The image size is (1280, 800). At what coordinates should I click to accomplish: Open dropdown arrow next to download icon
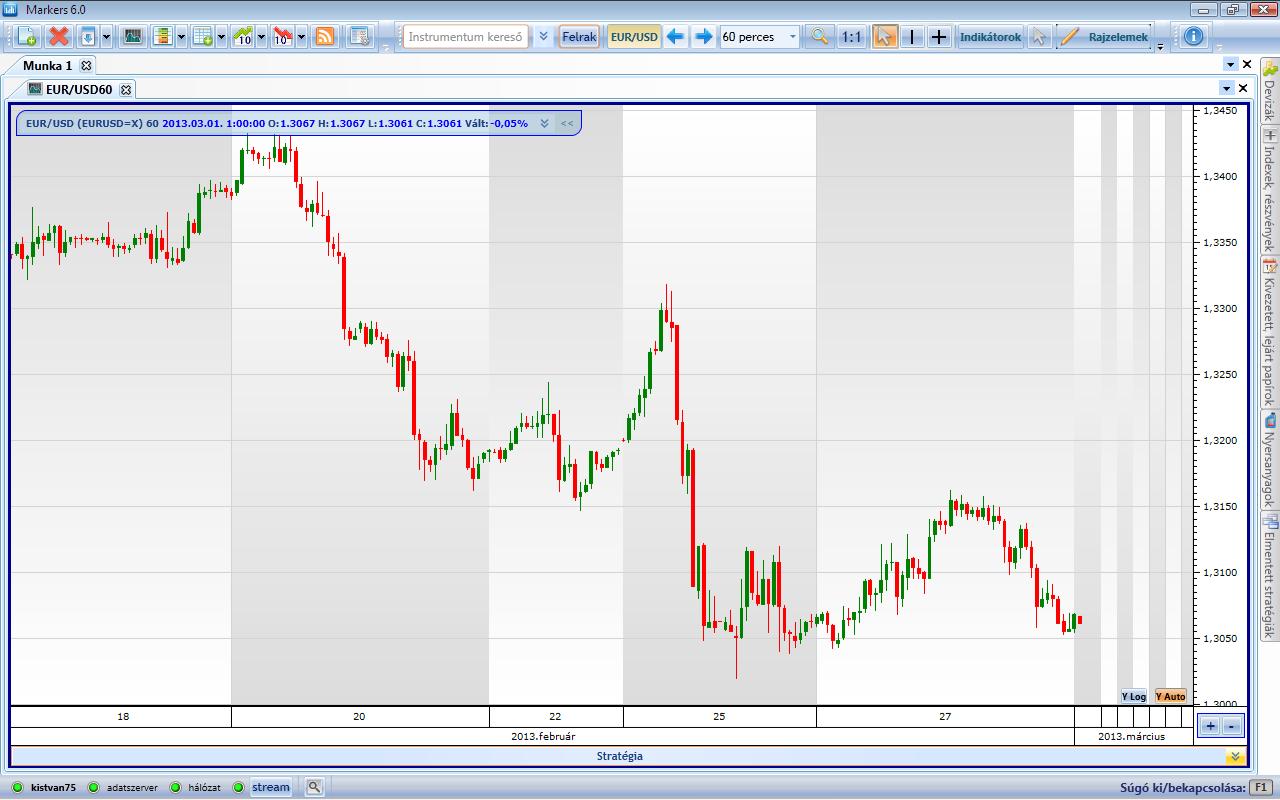point(106,37)
